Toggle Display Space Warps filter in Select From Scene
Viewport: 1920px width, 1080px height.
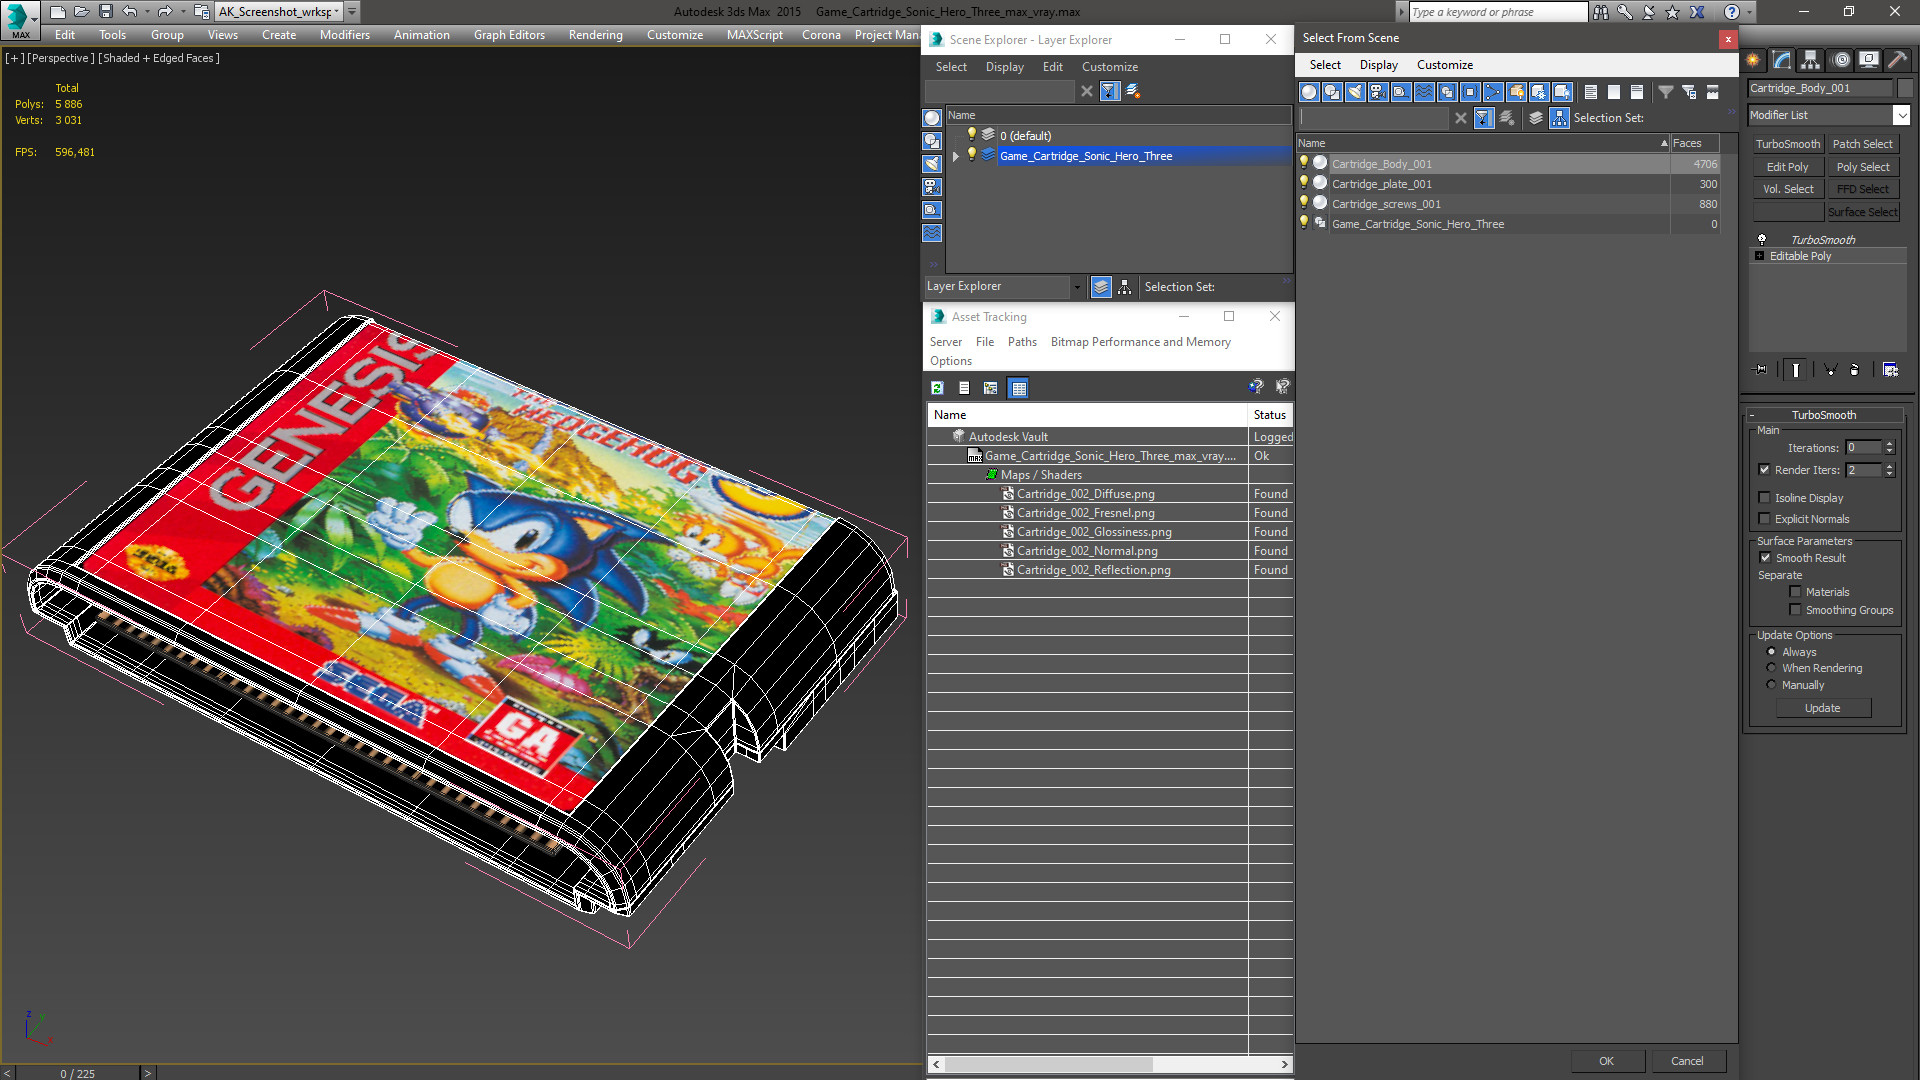point(1424,92)
